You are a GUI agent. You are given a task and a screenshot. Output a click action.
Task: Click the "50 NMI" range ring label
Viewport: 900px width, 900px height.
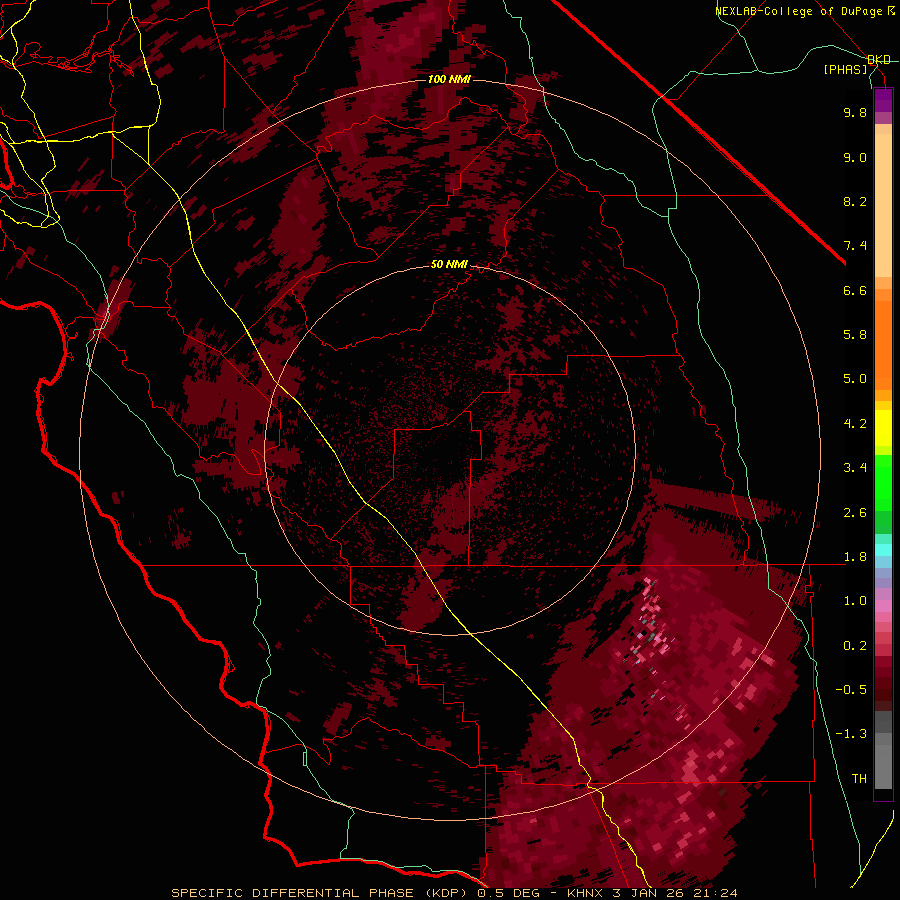tap(449, 265)
